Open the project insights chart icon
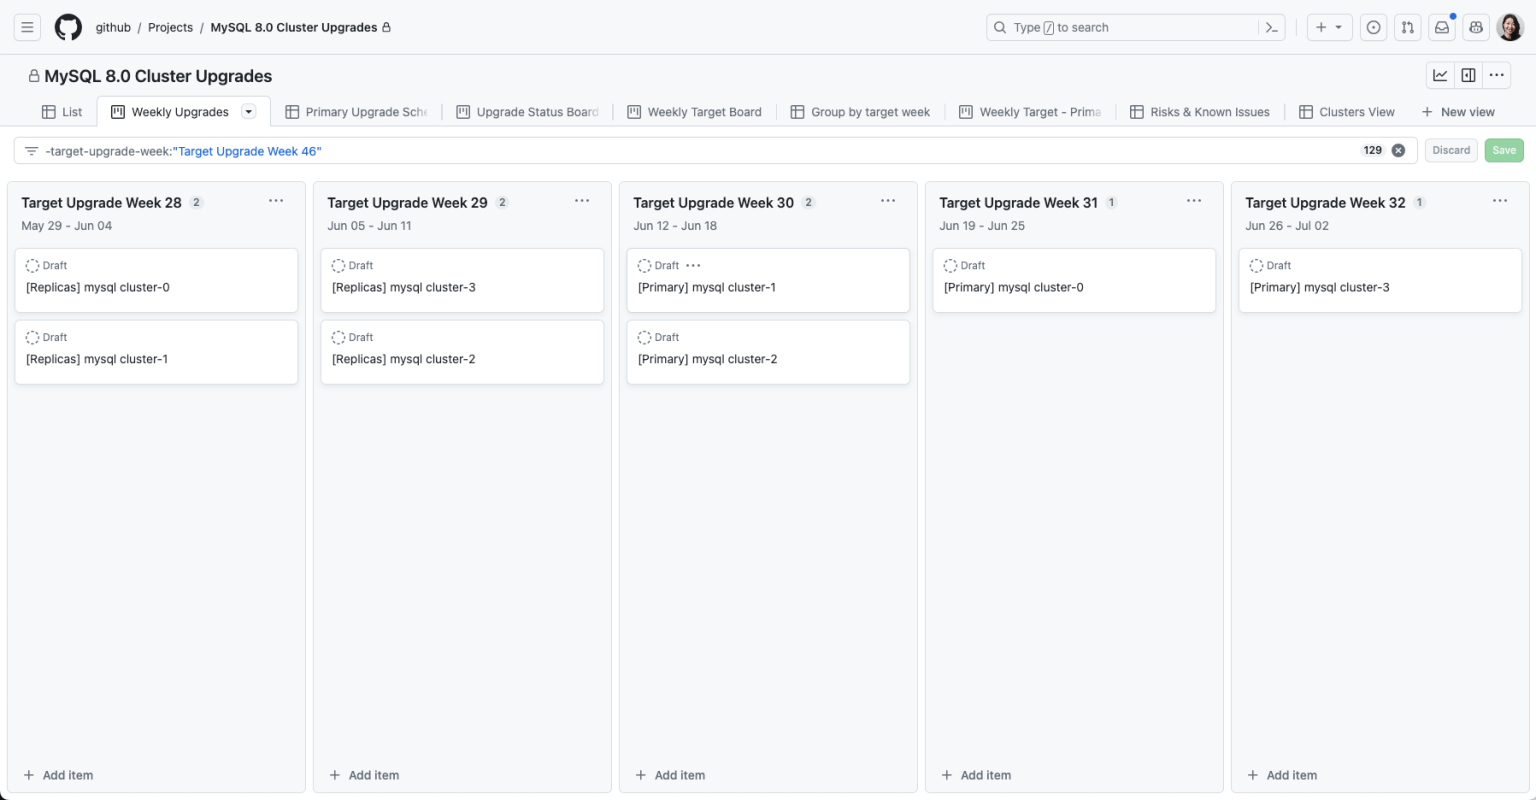Viewport: 1536px width, 800px height. (x=1440, y=75)
